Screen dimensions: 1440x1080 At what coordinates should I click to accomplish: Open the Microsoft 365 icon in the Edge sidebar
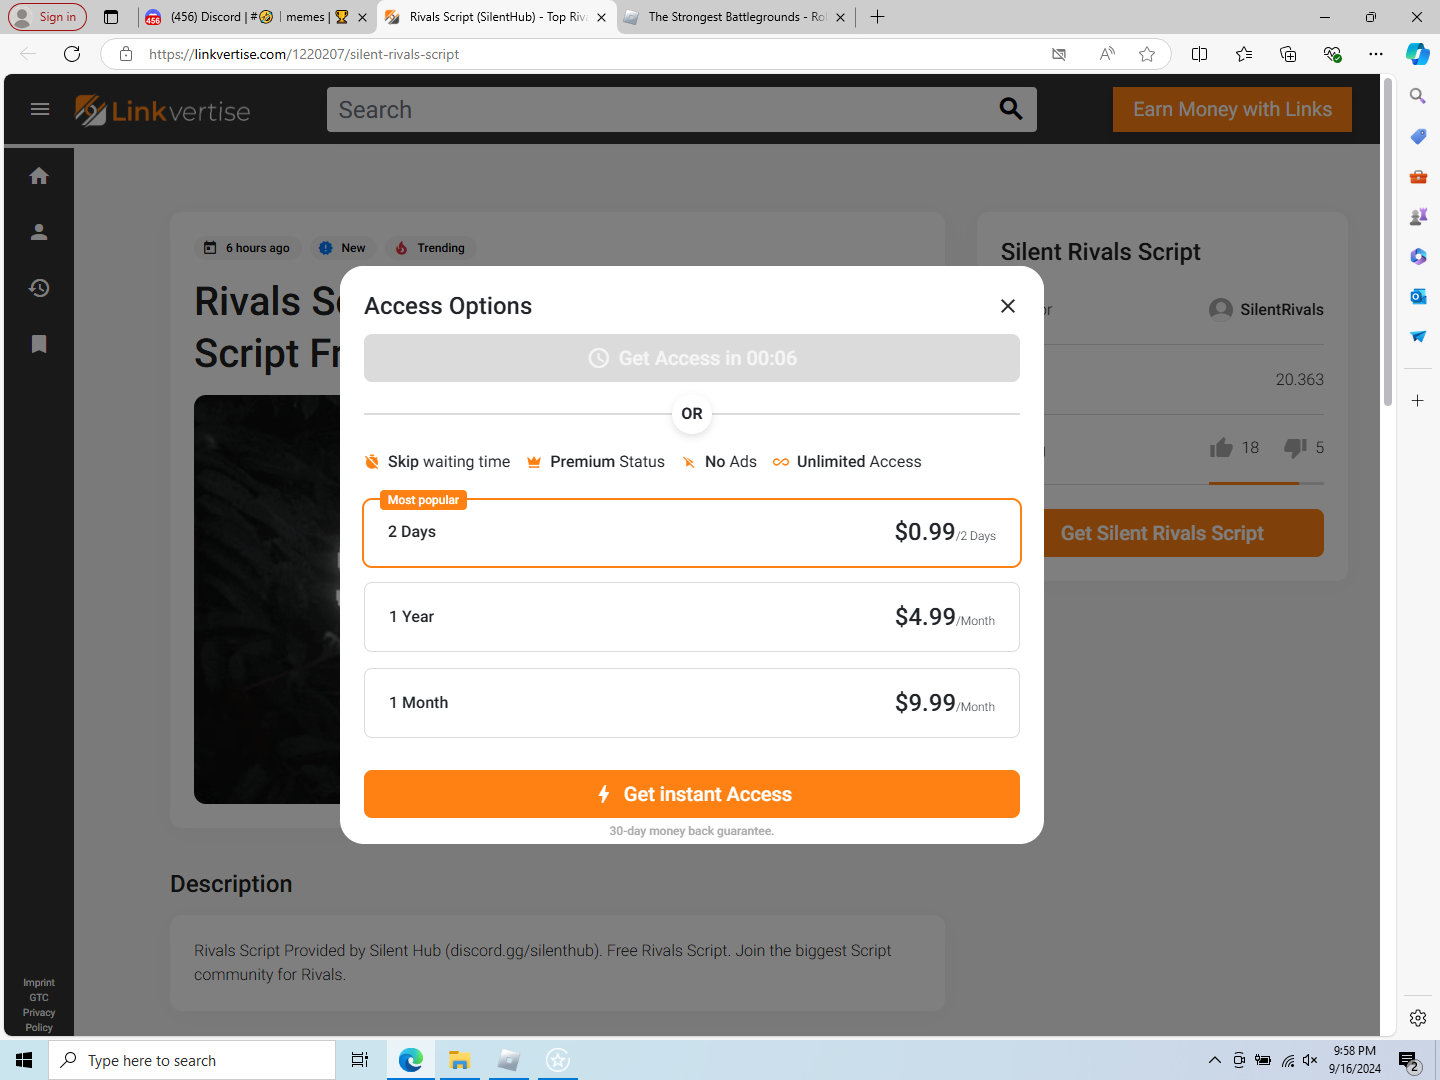click(x=1418, y=256)
